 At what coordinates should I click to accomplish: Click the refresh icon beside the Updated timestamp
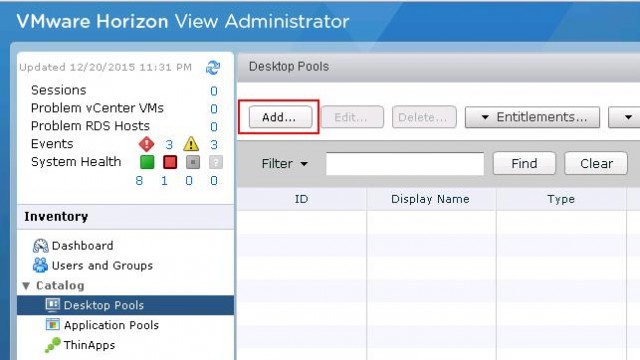[213, 67]
